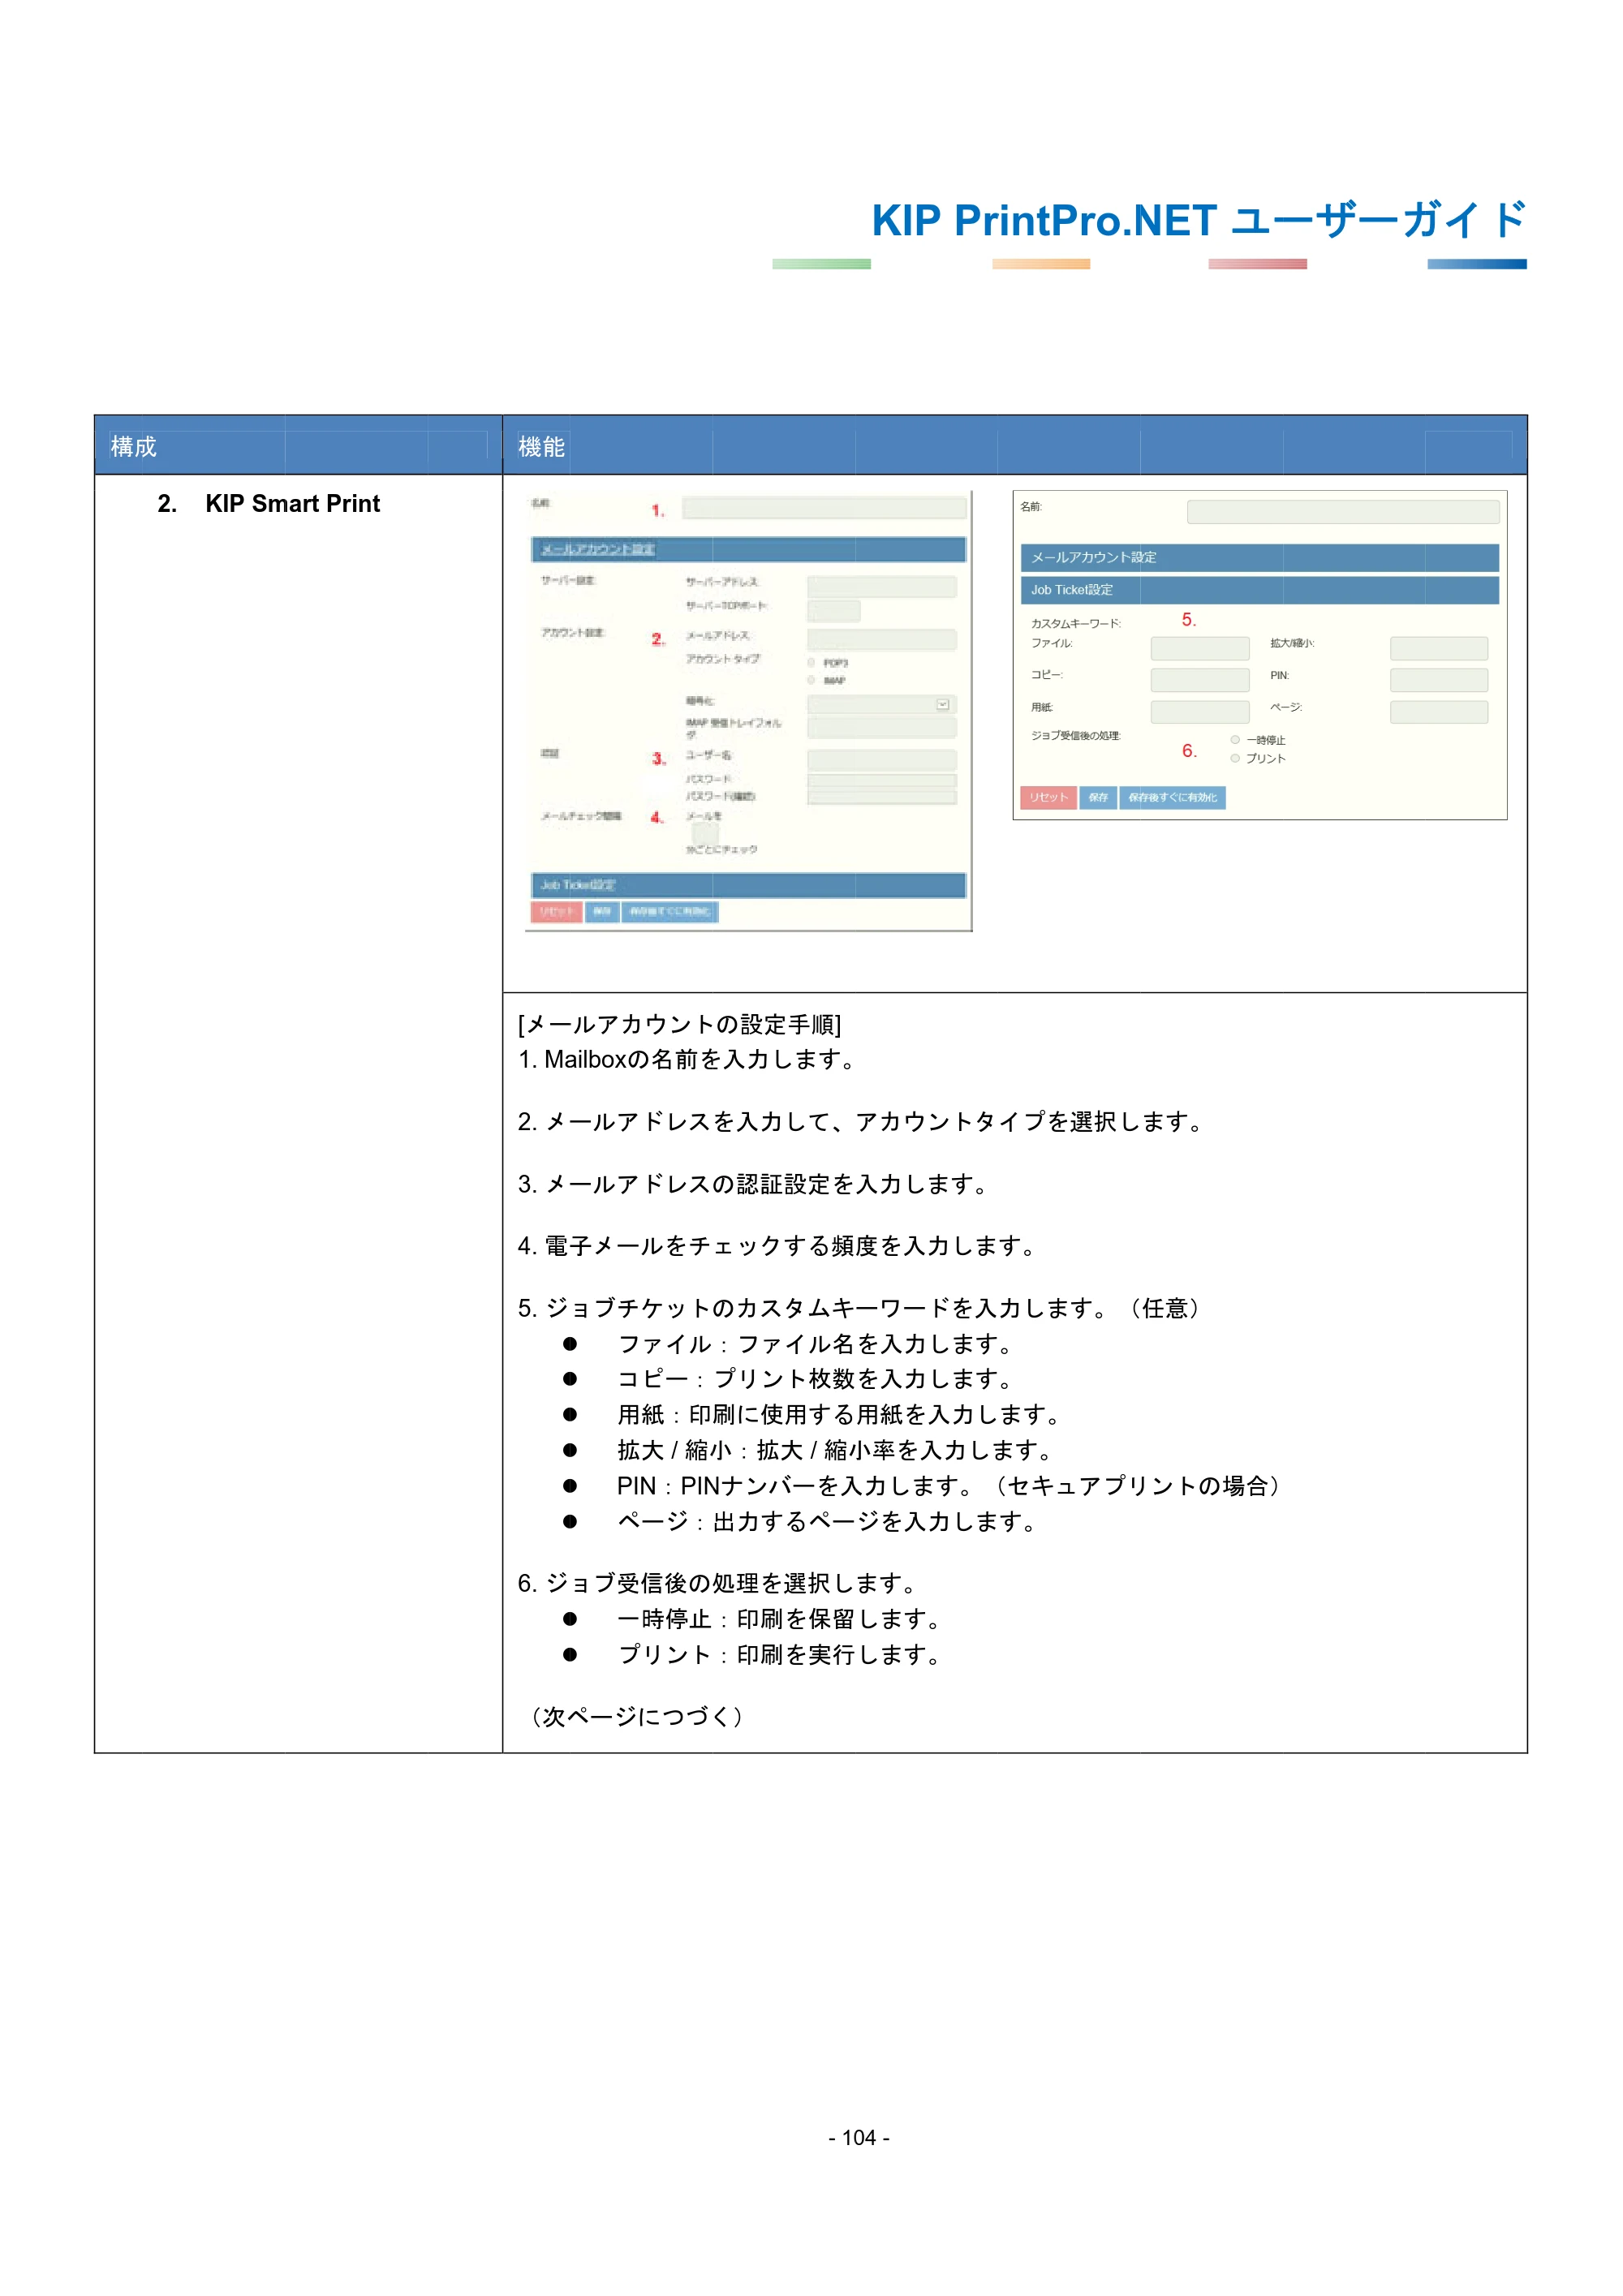Click red リセット button in the mail account form
Viewport: 1623px width, 2296px height.
[x=556, y=911]
